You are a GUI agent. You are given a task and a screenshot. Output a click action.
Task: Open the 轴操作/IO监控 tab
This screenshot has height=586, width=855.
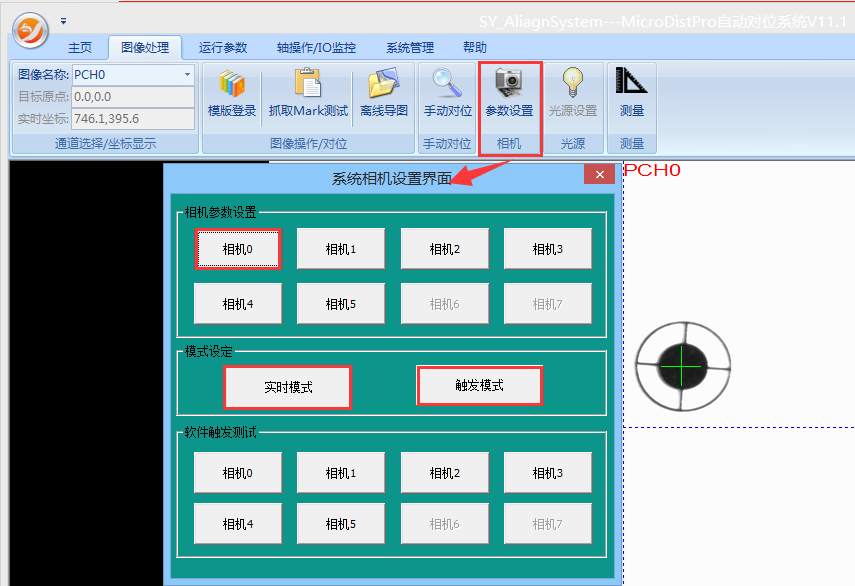[316, 48]
